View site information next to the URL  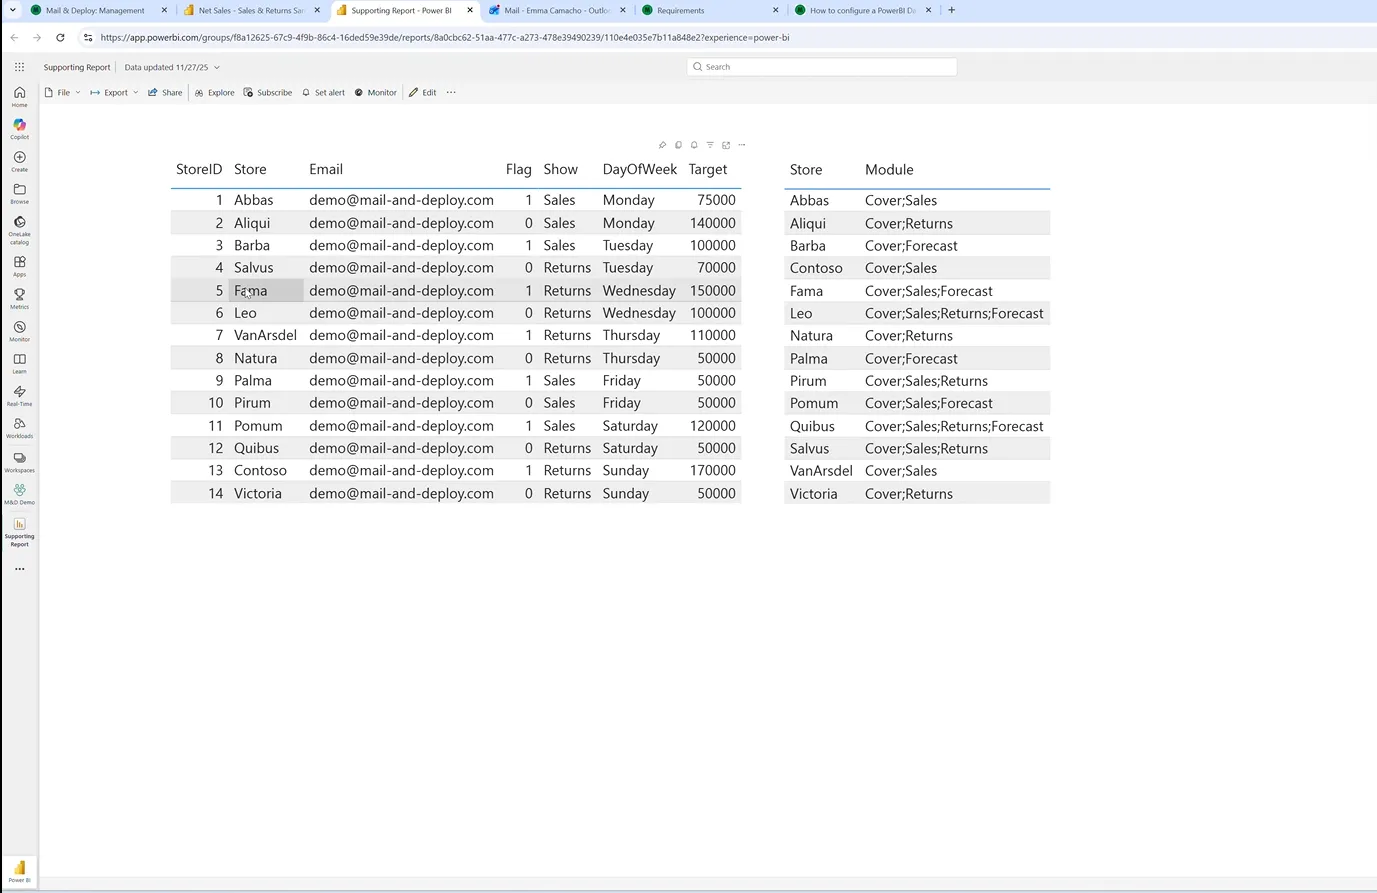(88, 38)
